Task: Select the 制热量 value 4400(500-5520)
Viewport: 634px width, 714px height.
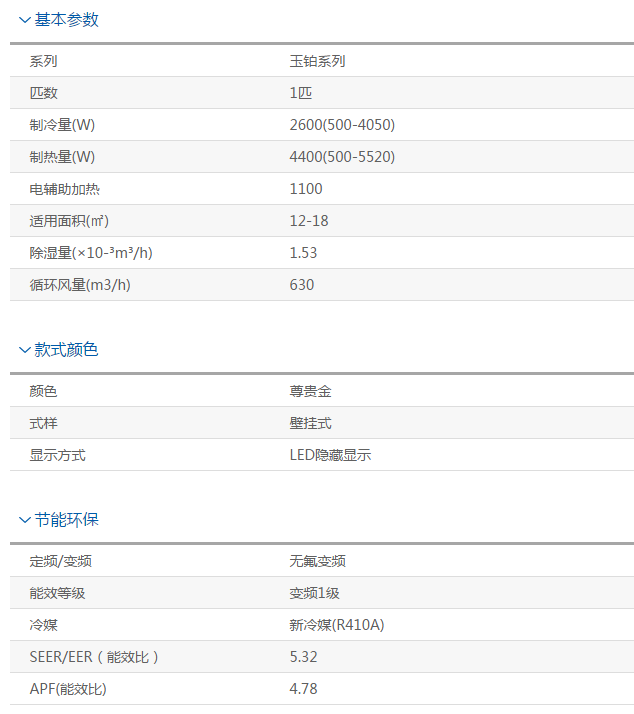Action: 342,157
